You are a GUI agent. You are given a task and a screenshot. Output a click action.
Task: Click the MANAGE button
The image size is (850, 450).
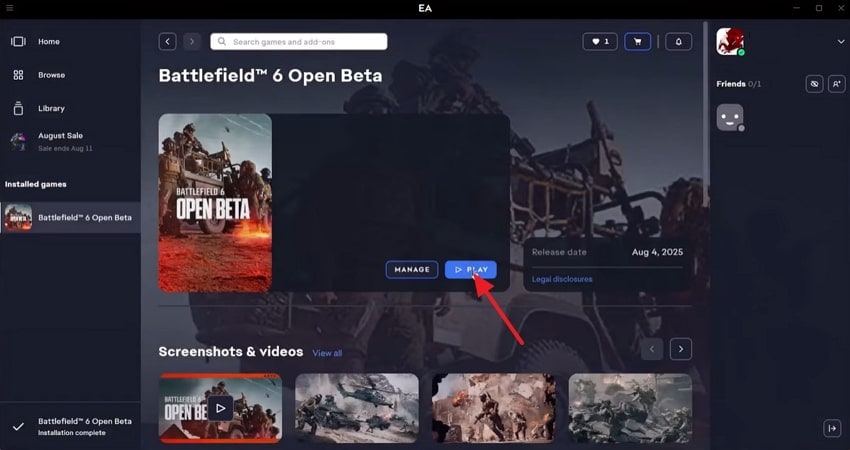(x=412, y=269)
